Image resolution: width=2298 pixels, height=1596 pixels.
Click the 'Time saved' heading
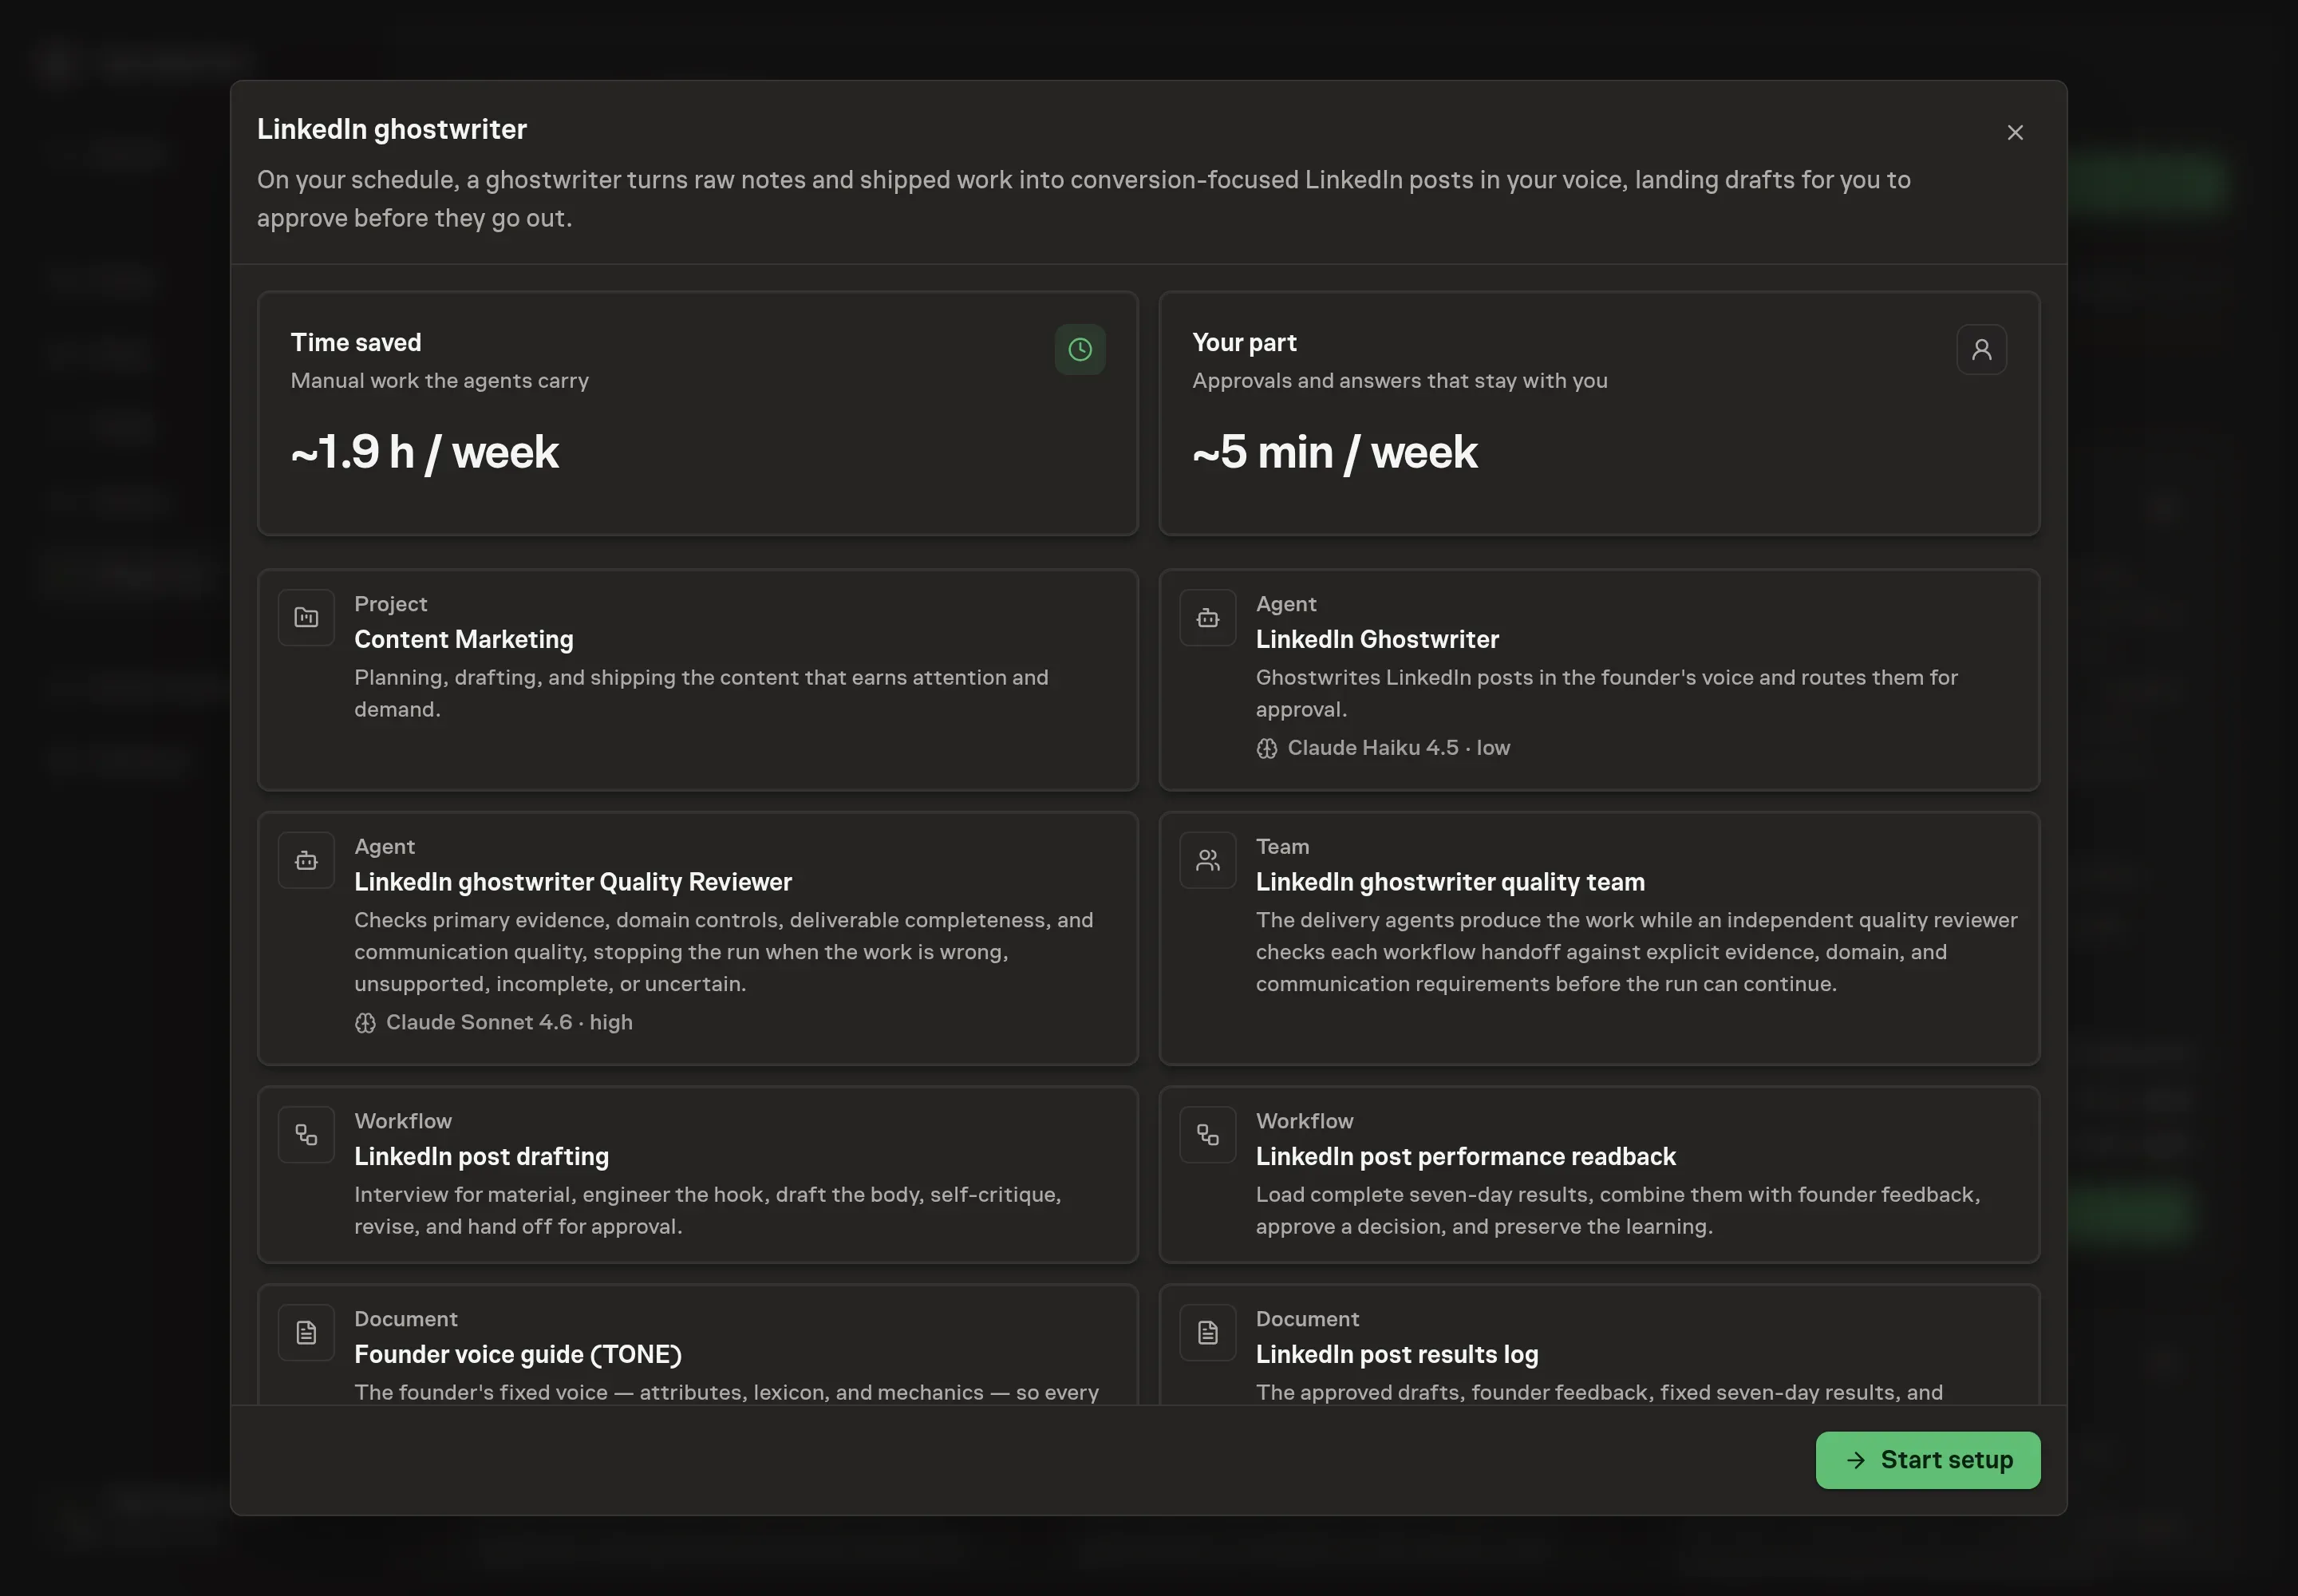click(356, 343)
